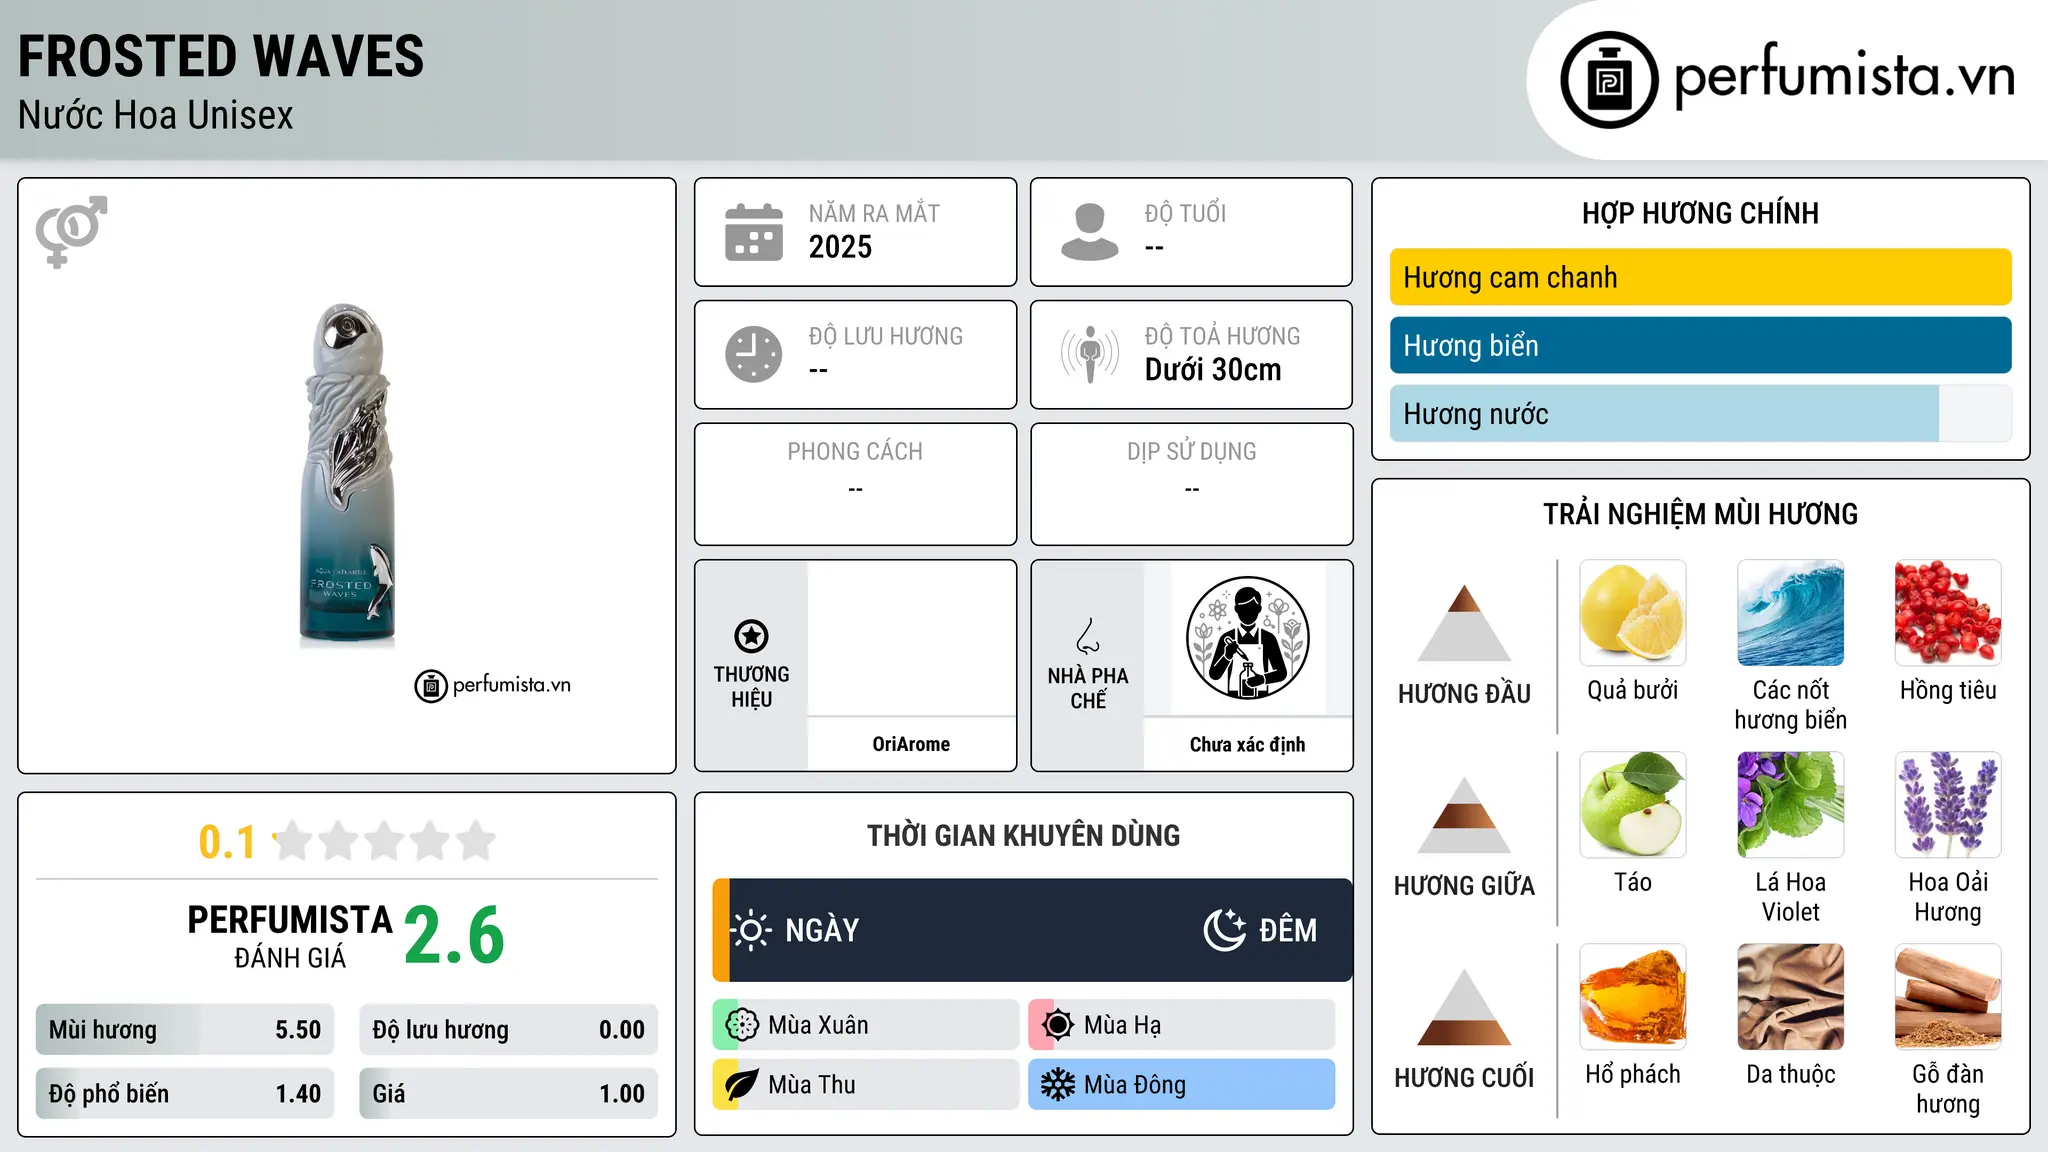Click the Nước Hoa Unisex subtitle
The image size is (2048, 1152).
point(156,116)
